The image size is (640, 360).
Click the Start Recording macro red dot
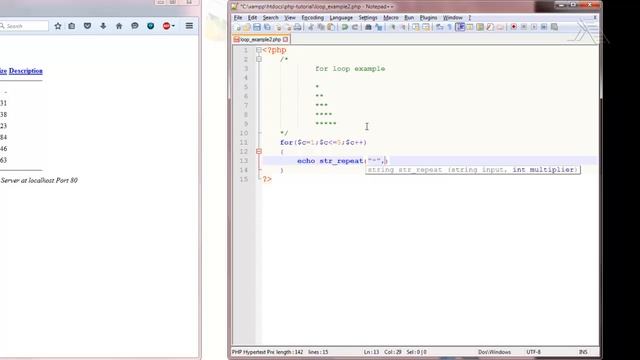tap(513, 27)
